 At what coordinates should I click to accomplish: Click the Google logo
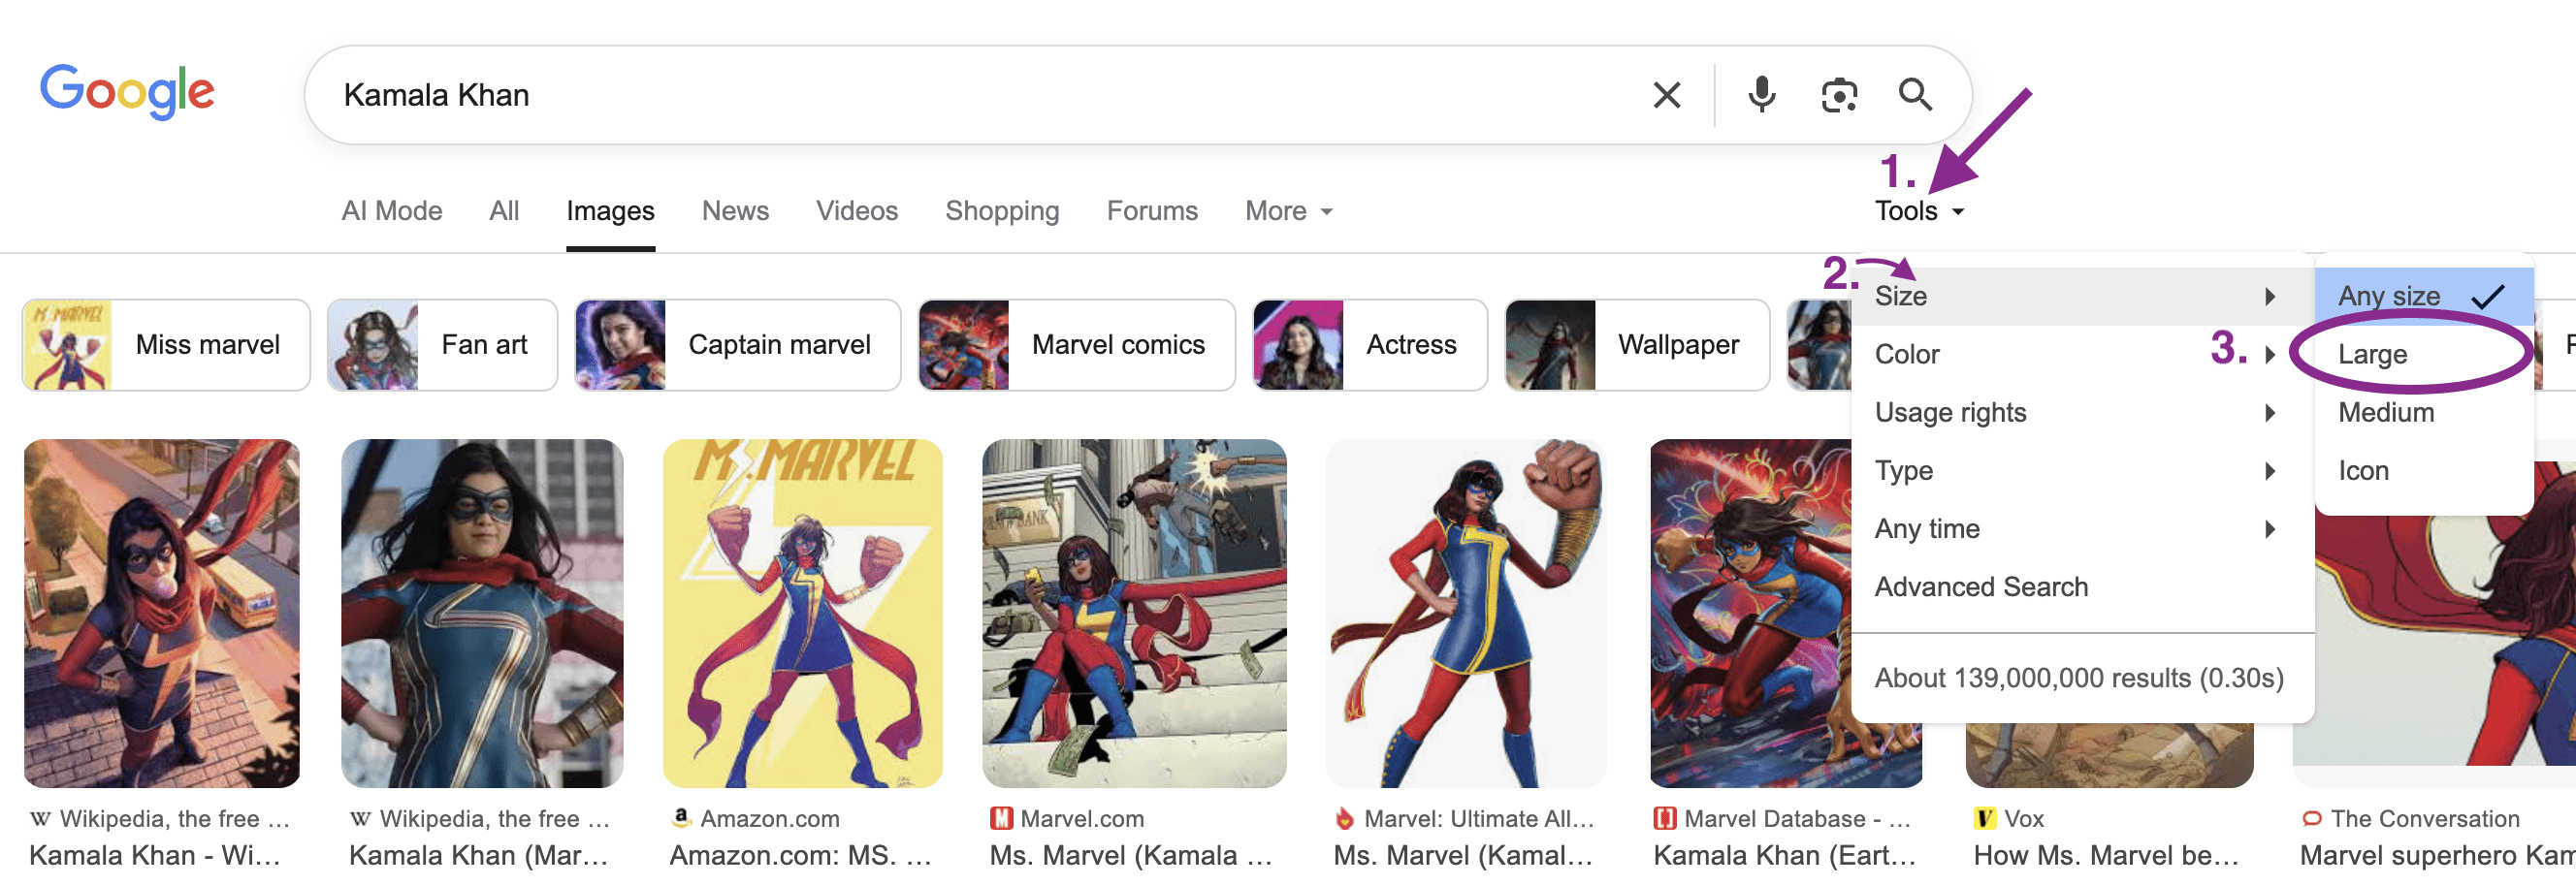[127, 91]
